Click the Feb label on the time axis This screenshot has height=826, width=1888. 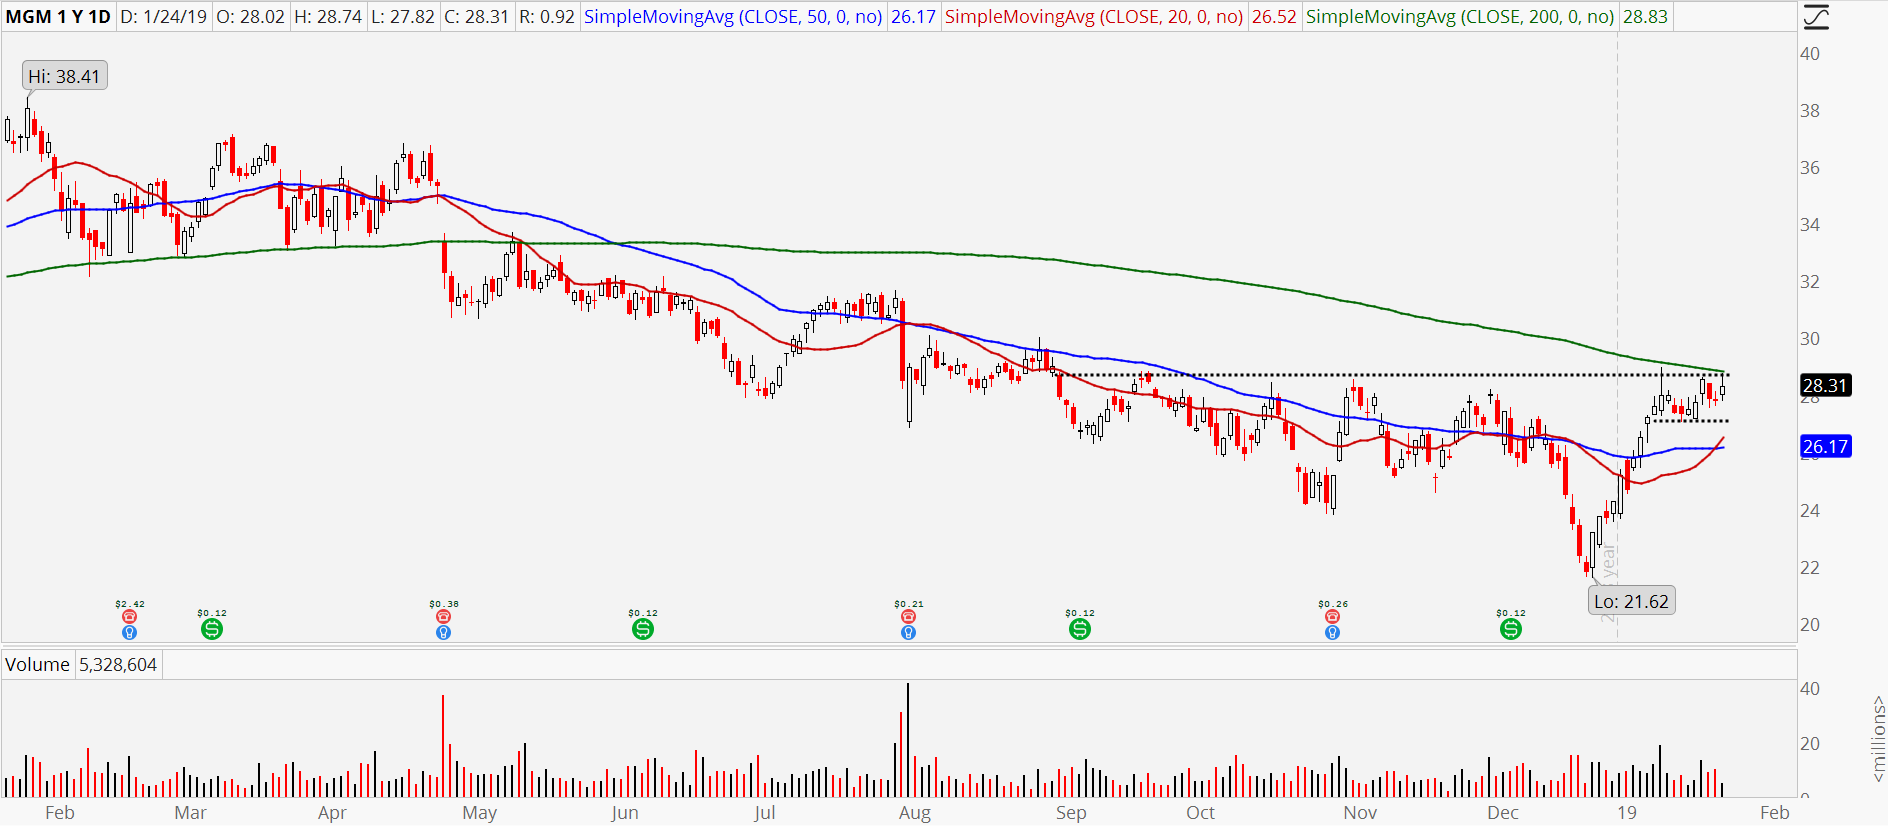[x=60, y=813]
